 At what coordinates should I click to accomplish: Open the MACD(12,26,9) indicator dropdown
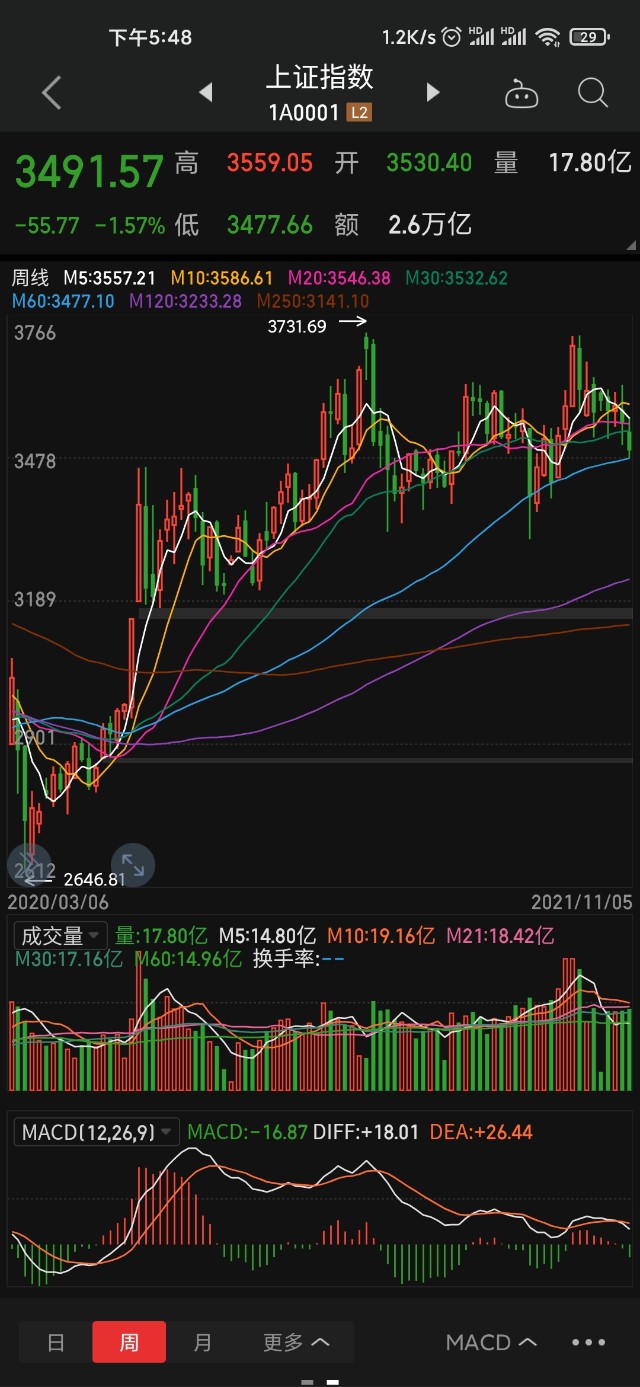click(x=97, y=1132)
